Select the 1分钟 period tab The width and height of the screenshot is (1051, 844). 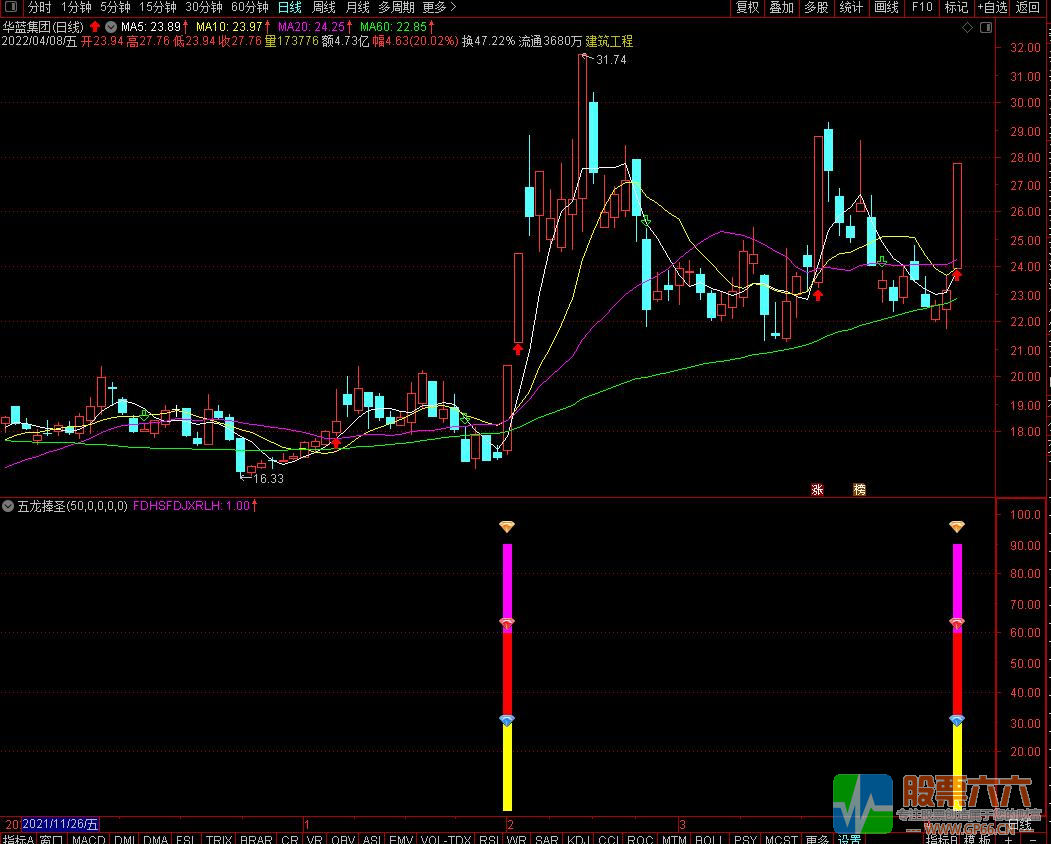coord(76,7)
